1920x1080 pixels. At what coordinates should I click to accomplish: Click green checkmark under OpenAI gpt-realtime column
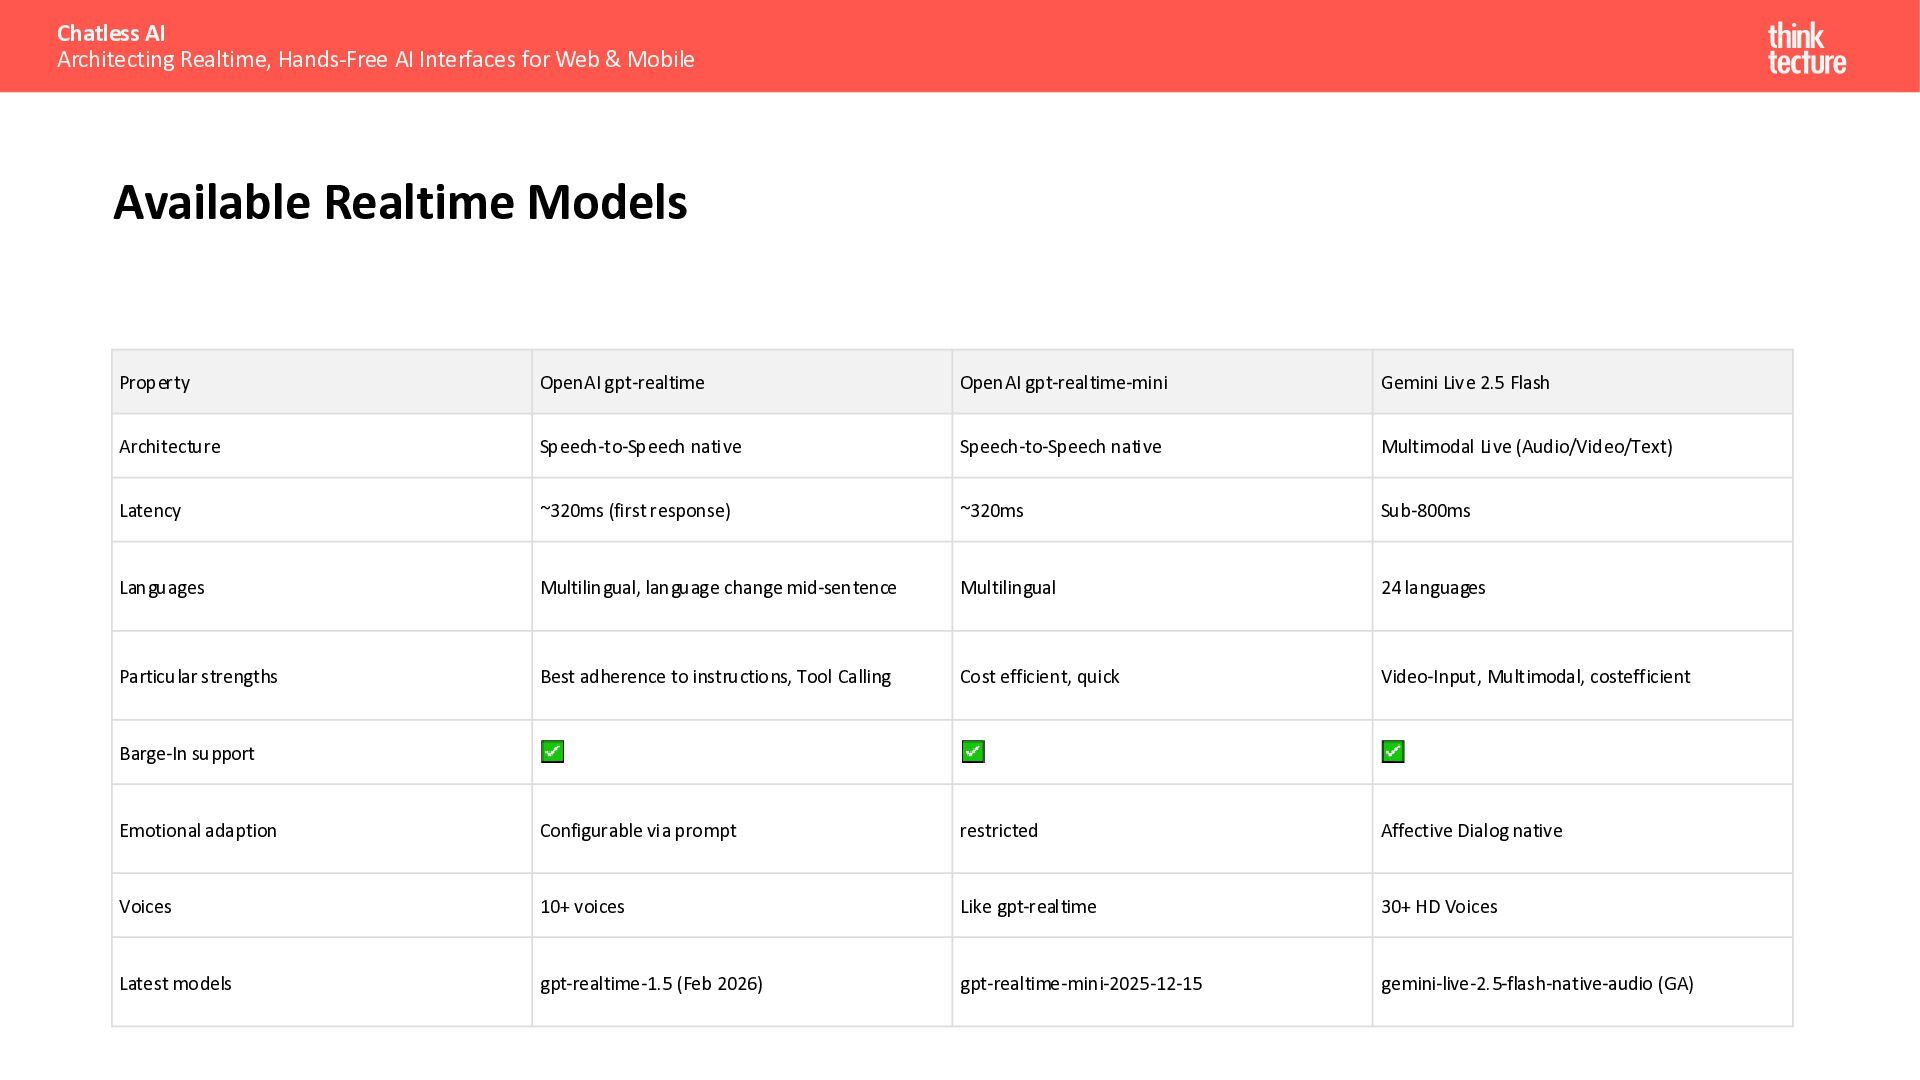click(x=552, y=752)
